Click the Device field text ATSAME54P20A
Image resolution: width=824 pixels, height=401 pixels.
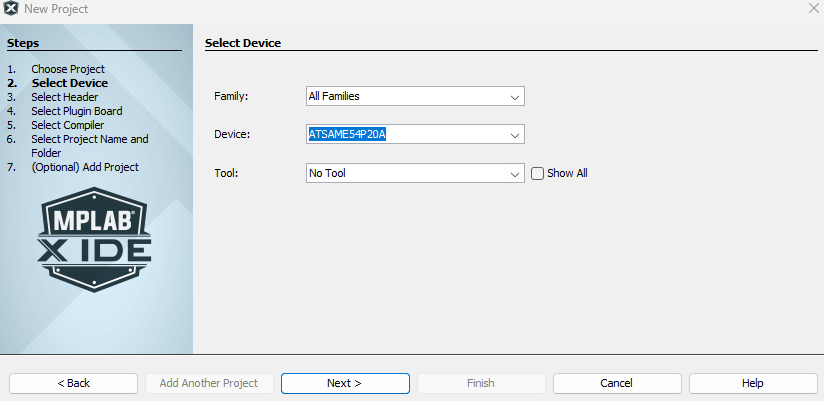[347, 135]
